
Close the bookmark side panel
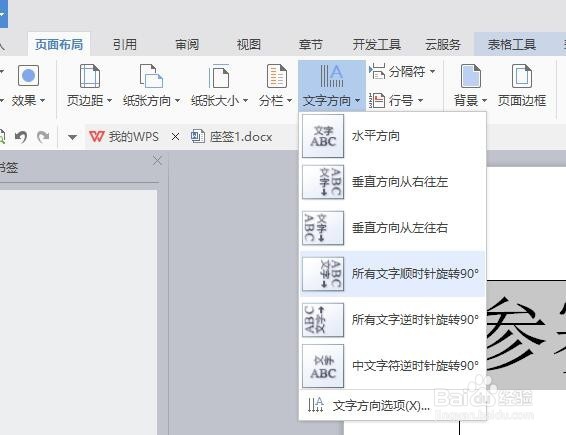click(x=157, y=160)
